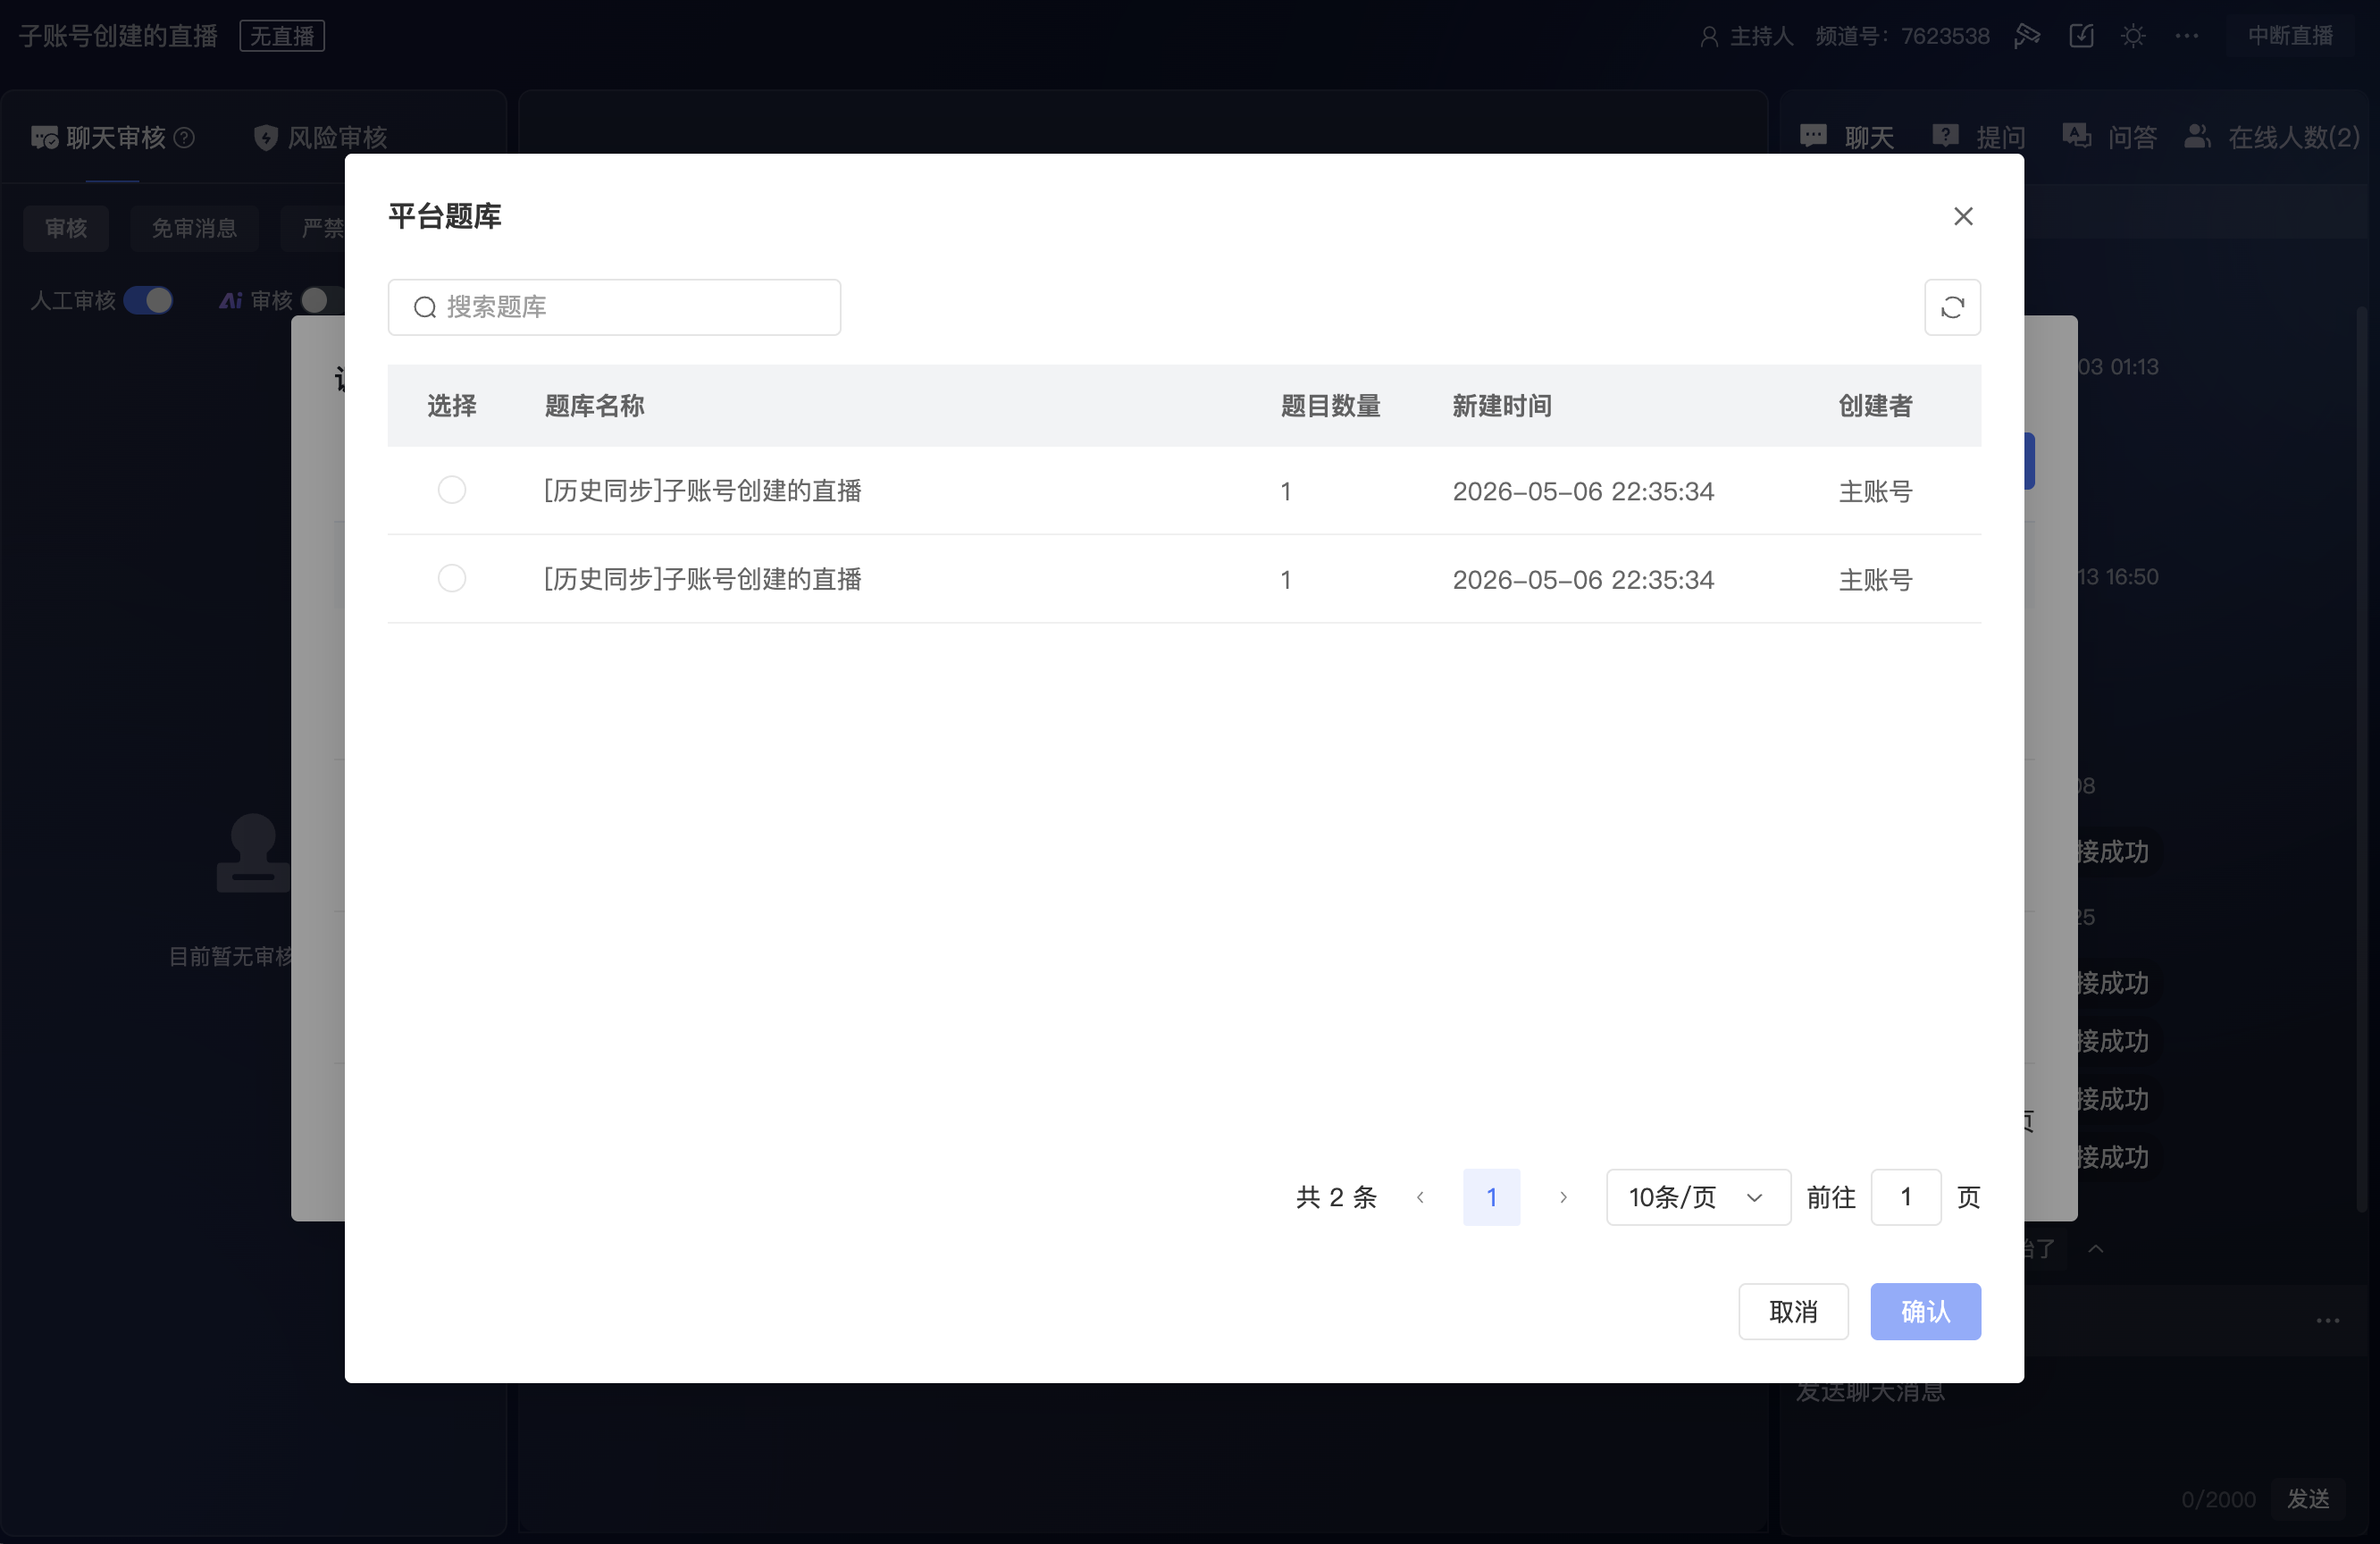The height and width of the screenshot is (1544, 2380).
Task: Collapse the chat panel up-chevron
Action: (2096, 1248)
